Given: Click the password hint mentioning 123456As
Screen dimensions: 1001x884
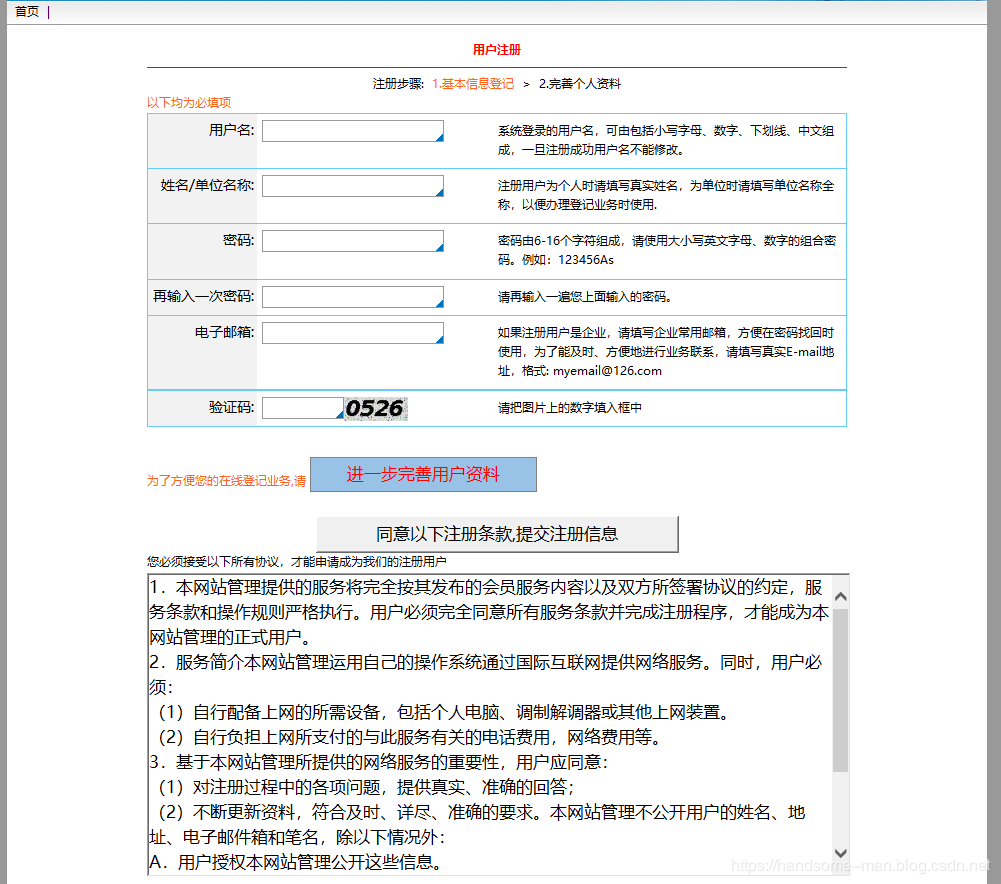Looking at the screenshot, I should [666, 250].
